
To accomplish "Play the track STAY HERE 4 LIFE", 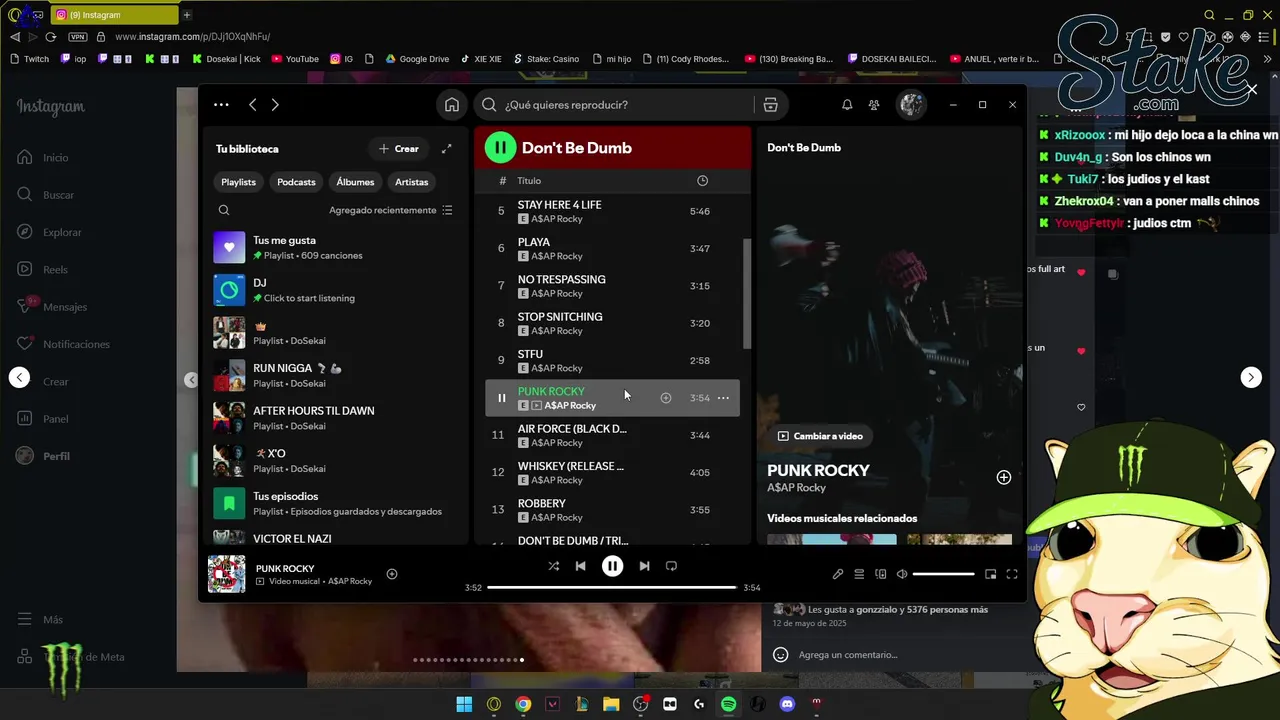I will click(612, 211).
